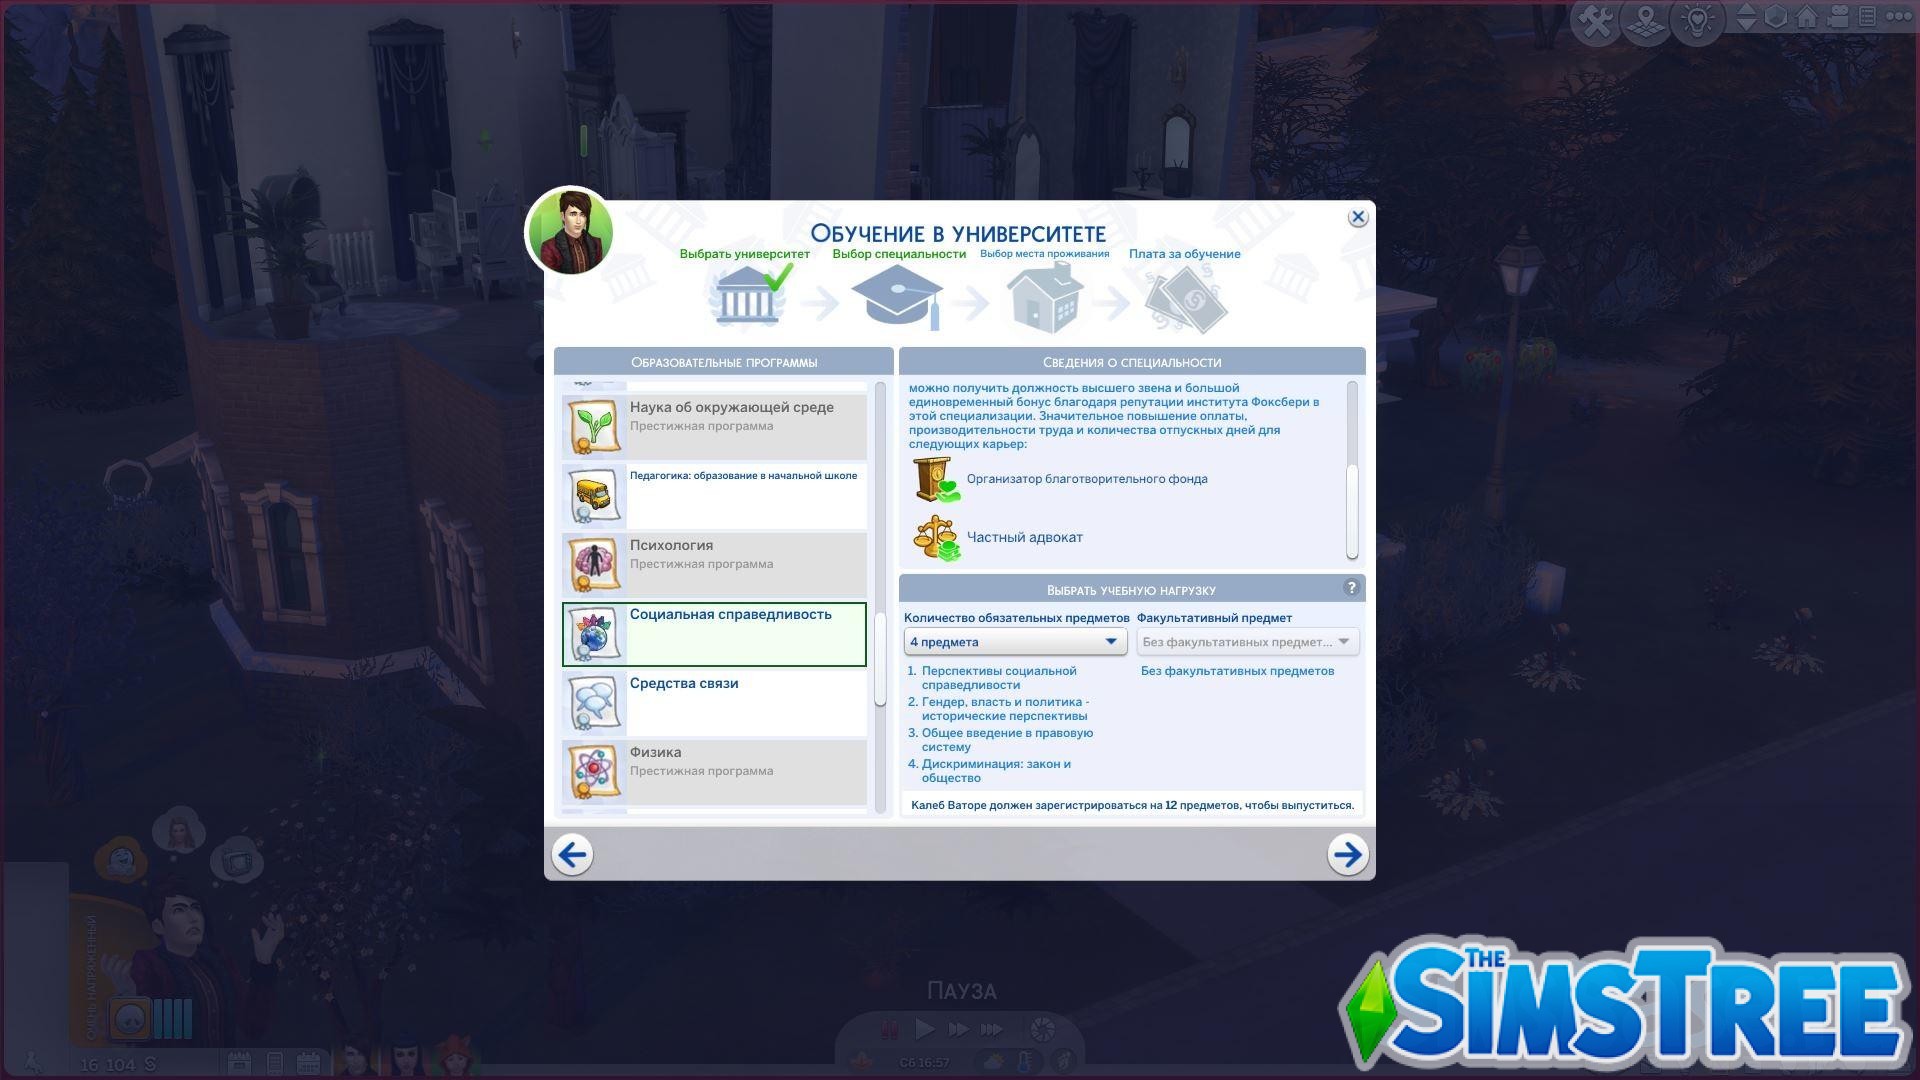Click course 'Перспективы социальной справедливости'

click(999, 678)
